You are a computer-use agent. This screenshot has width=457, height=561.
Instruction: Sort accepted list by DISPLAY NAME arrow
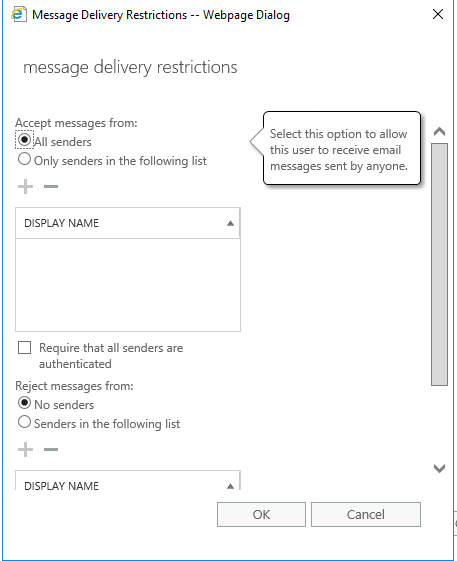coord(230,224)
